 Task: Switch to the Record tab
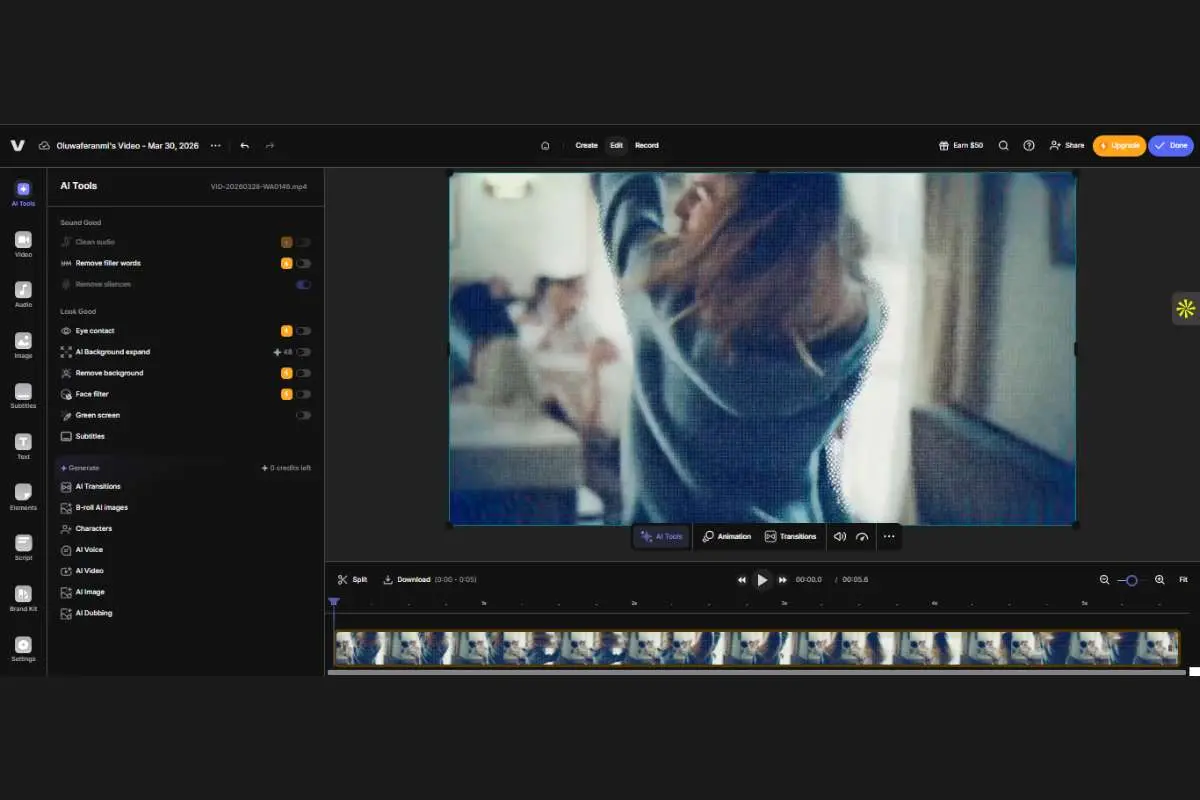pyautogui.click(x=647, y=145)
